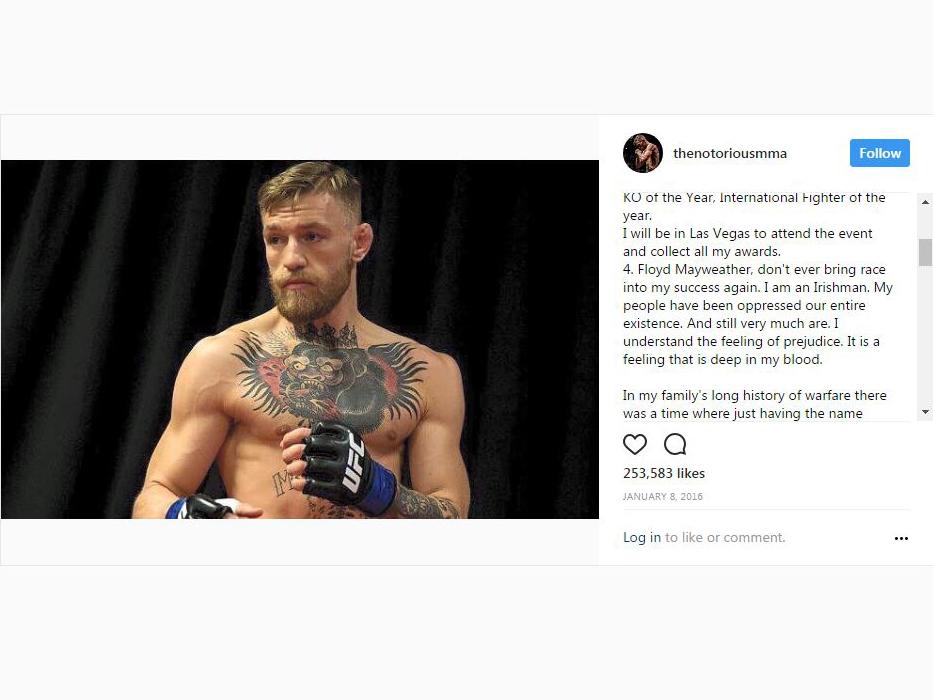The height and width of the screenshot is (700, 933).
Task: Click the 'to like or comment' text
Action: (x=725, y=538)
